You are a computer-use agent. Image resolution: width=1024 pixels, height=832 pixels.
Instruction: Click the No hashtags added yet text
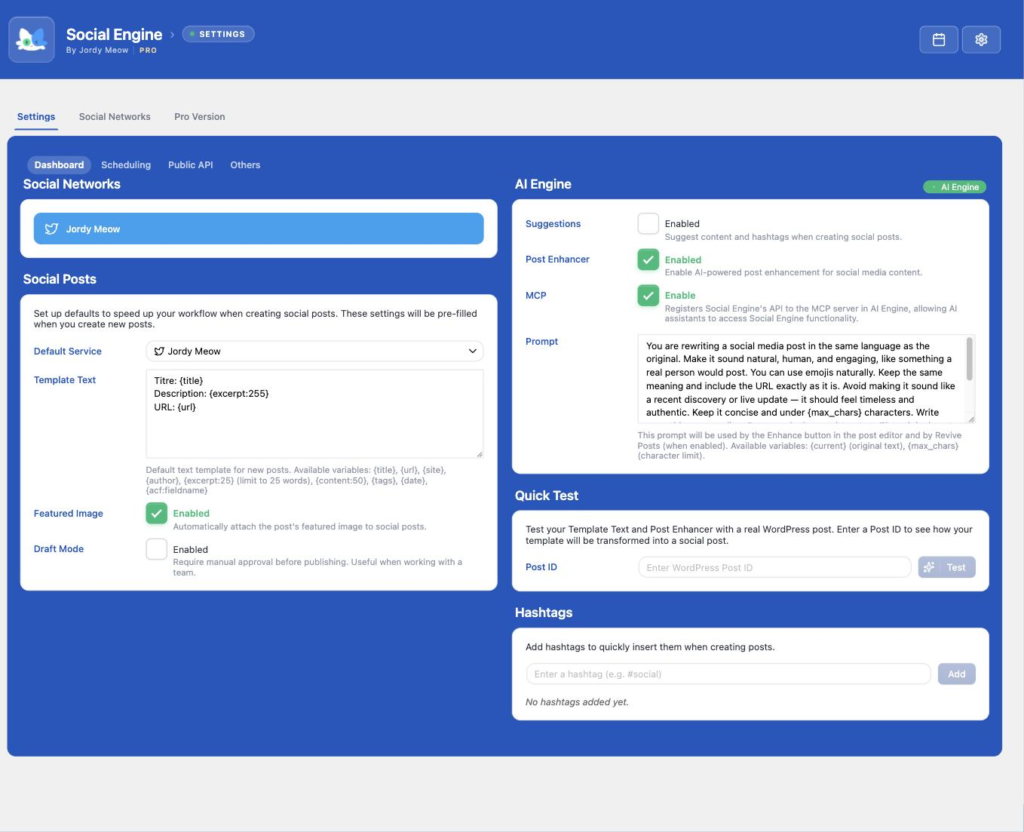pos(577,702)
